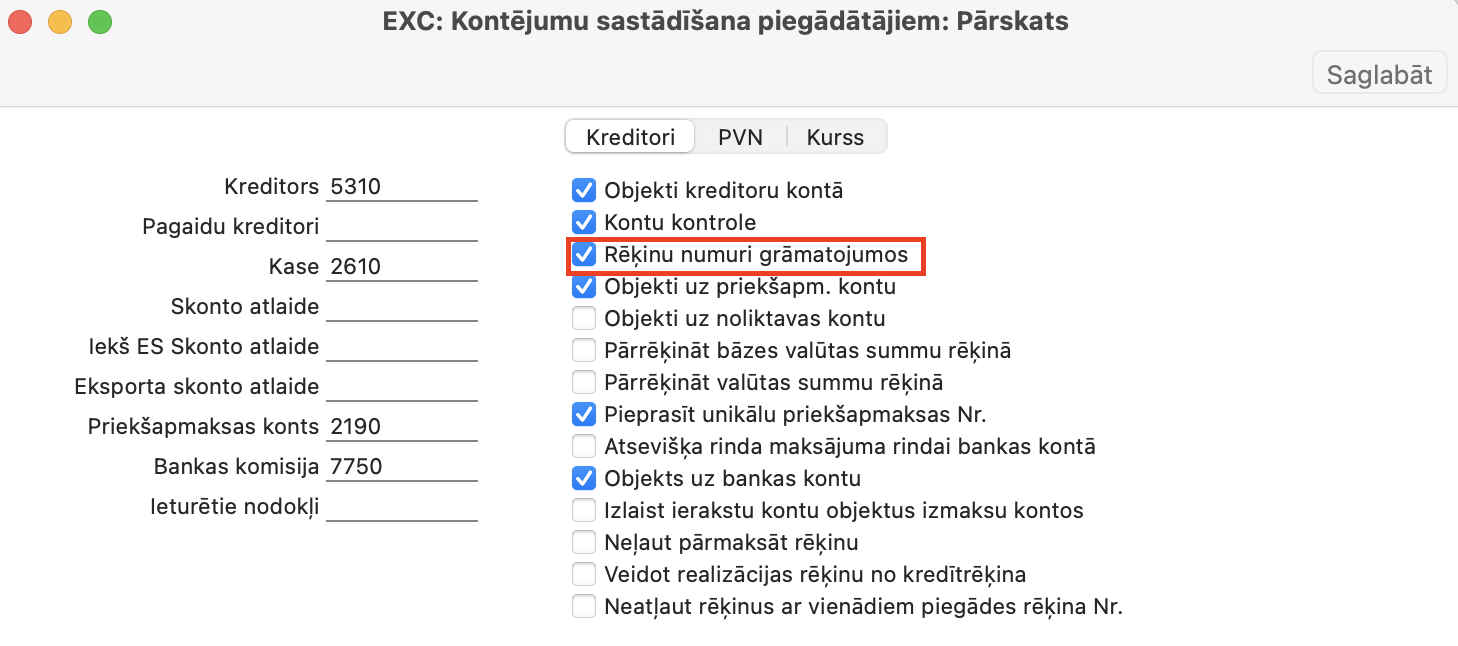Focus the Pagaidu kreditori input field
This screenshot has height=646, width=1458.
(402, 227)
